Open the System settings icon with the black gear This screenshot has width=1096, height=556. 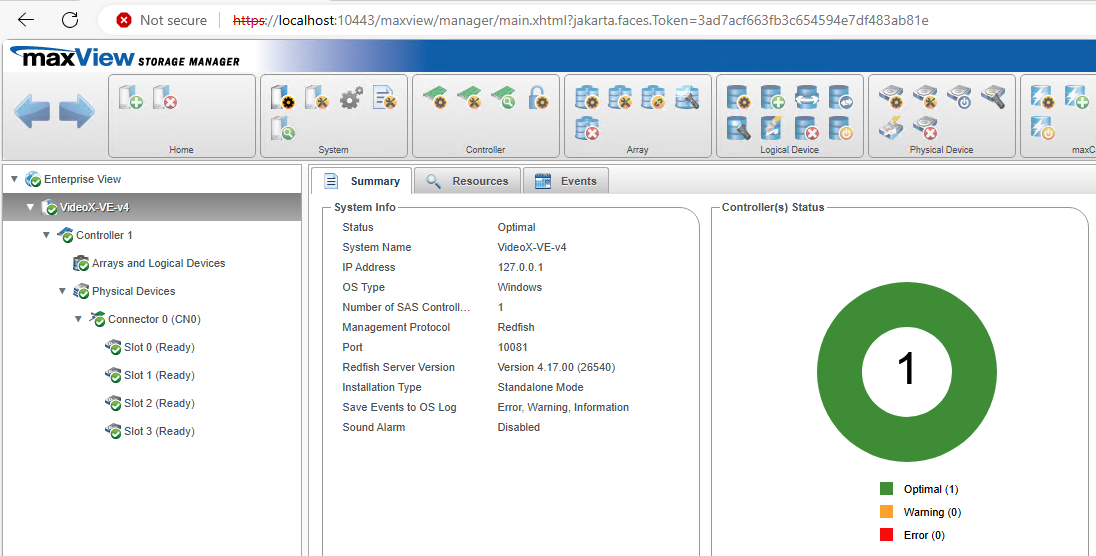[282, 97]
